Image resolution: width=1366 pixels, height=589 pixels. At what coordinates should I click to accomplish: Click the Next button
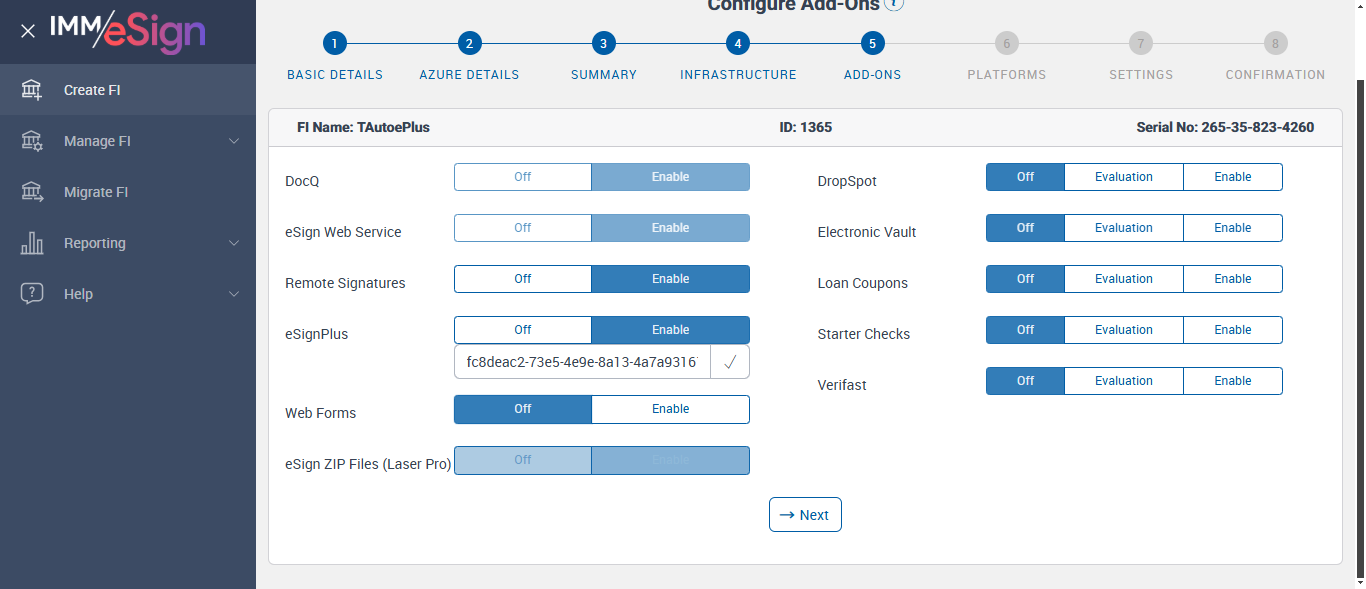(805, 515)
